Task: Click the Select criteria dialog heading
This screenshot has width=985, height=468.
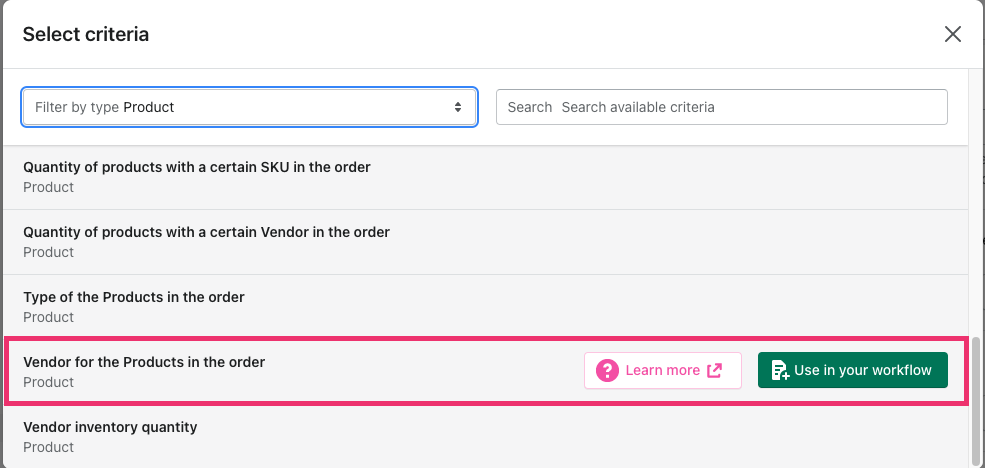Action: click(86, 35)
